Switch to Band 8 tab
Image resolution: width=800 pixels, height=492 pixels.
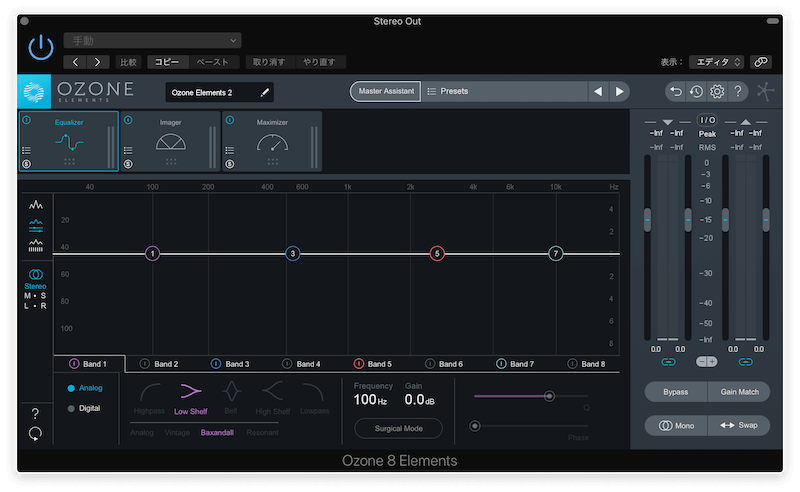[x=587, y=364]
